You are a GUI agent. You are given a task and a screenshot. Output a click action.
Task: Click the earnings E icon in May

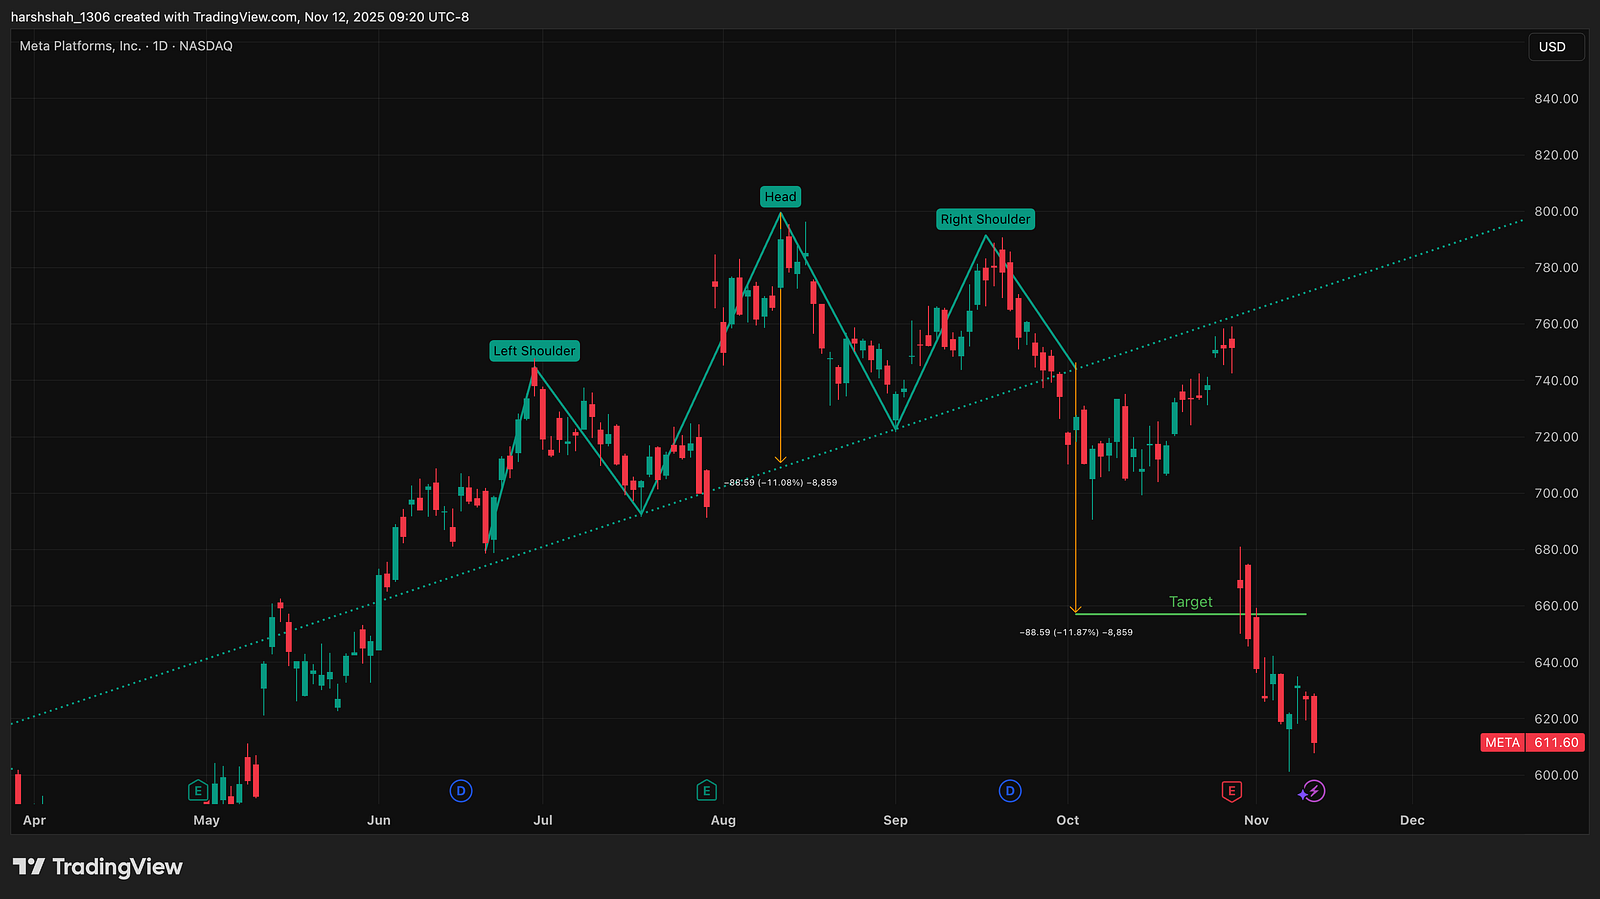[x=198, y=791]
